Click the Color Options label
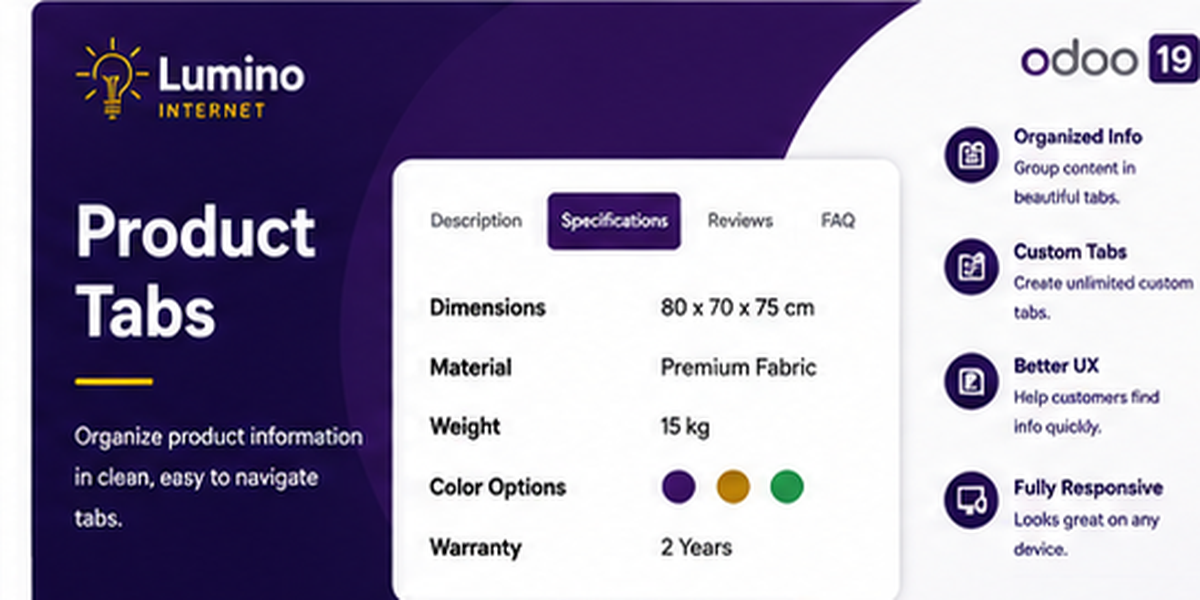This screenshot has width=1200, height=600. tap(498, 487)
